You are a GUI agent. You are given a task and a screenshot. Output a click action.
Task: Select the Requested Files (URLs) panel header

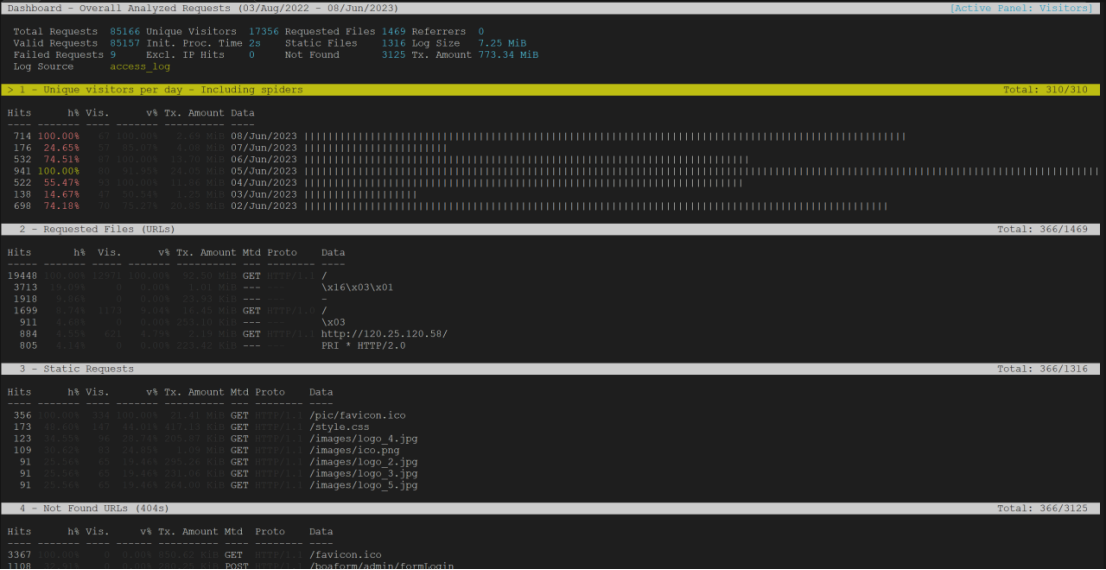551,229
